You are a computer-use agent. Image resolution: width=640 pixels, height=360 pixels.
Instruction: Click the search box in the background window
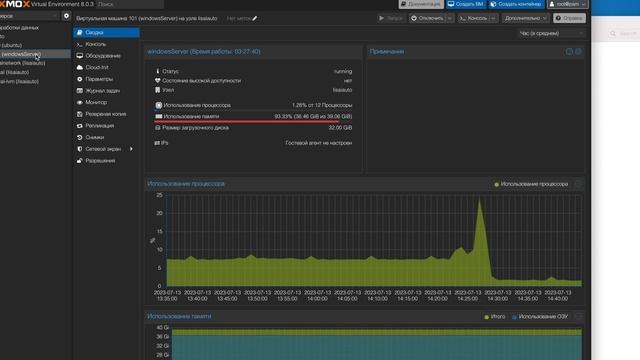tap(623, 33)
